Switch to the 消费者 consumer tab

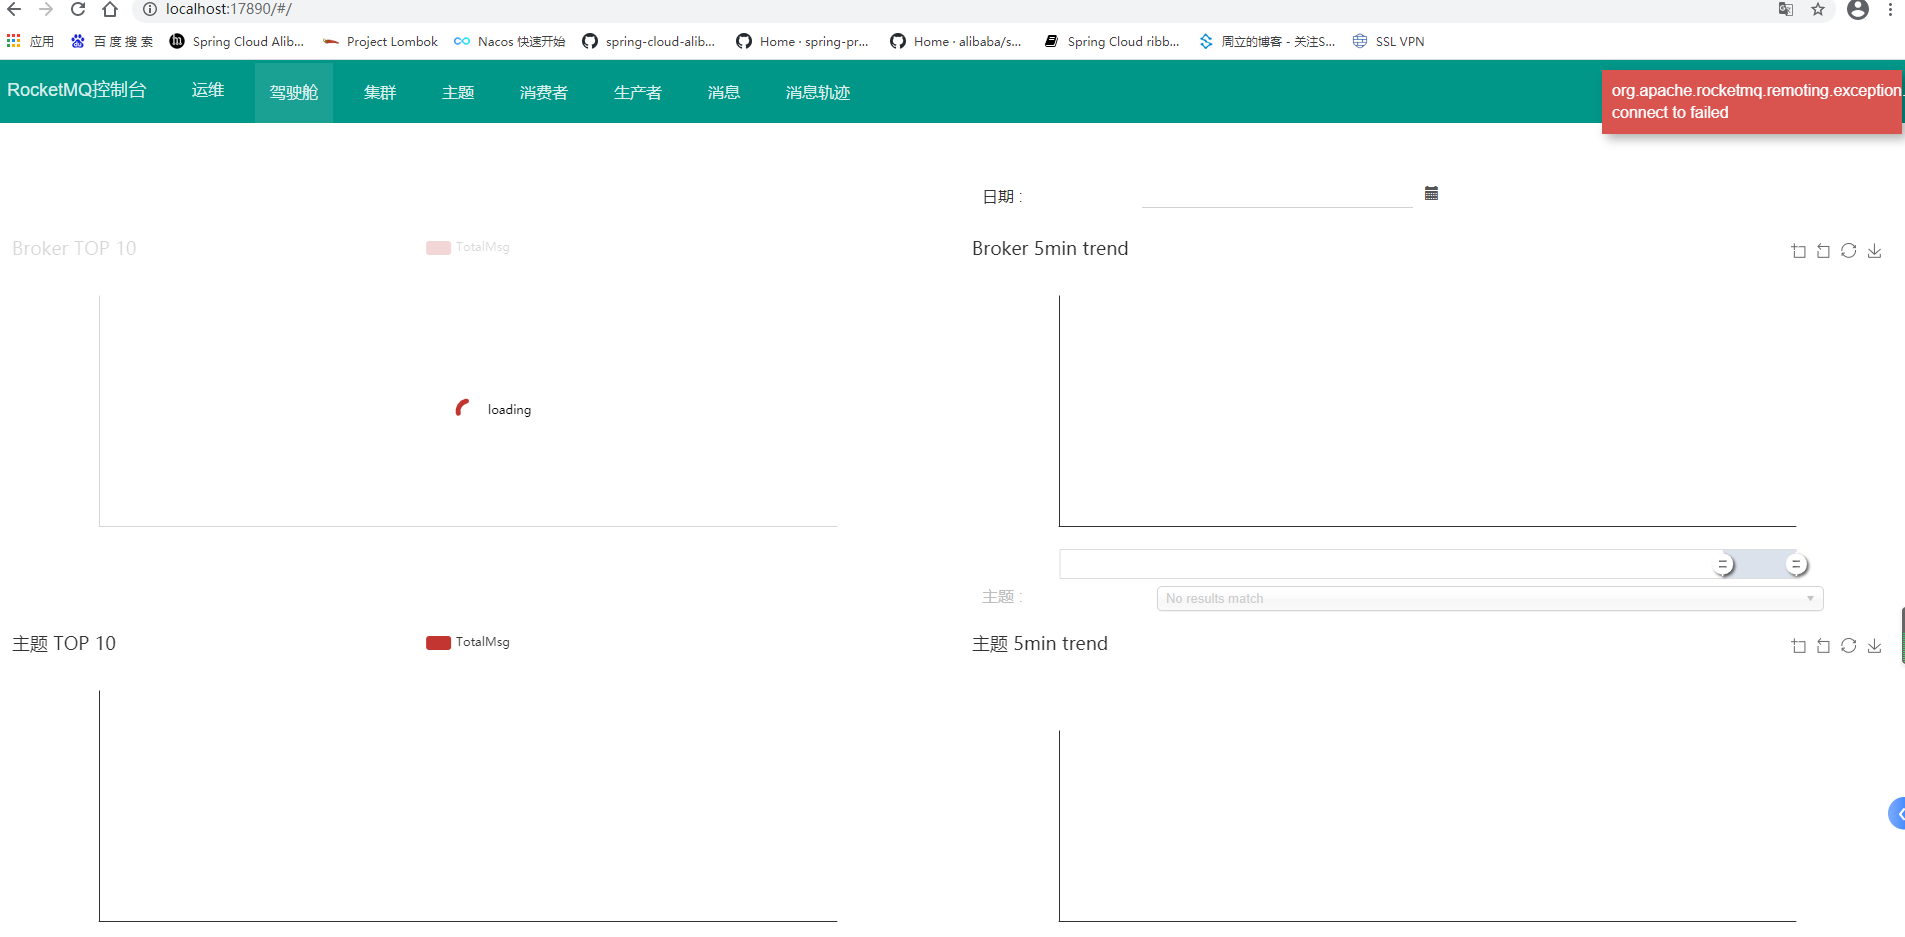544,92
